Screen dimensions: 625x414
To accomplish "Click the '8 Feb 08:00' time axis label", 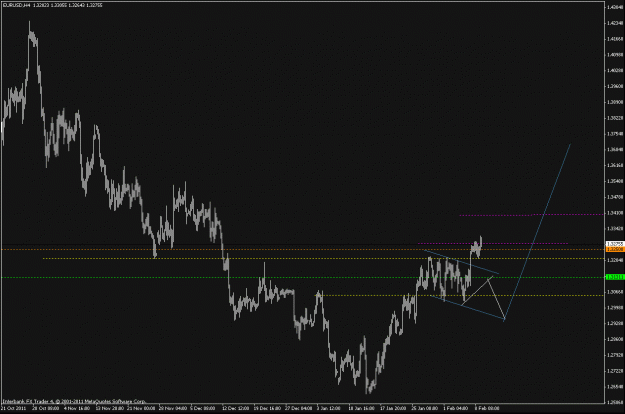I will click(x=487, y=408).
